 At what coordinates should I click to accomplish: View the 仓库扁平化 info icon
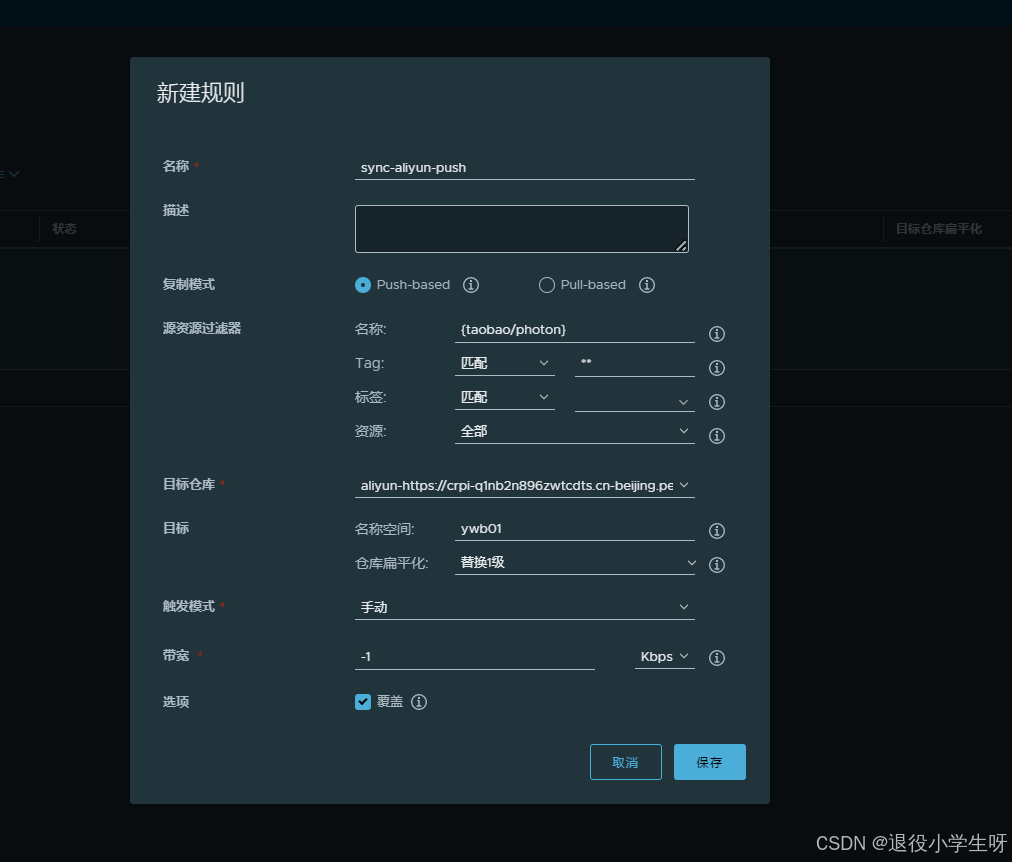point(716,564)
